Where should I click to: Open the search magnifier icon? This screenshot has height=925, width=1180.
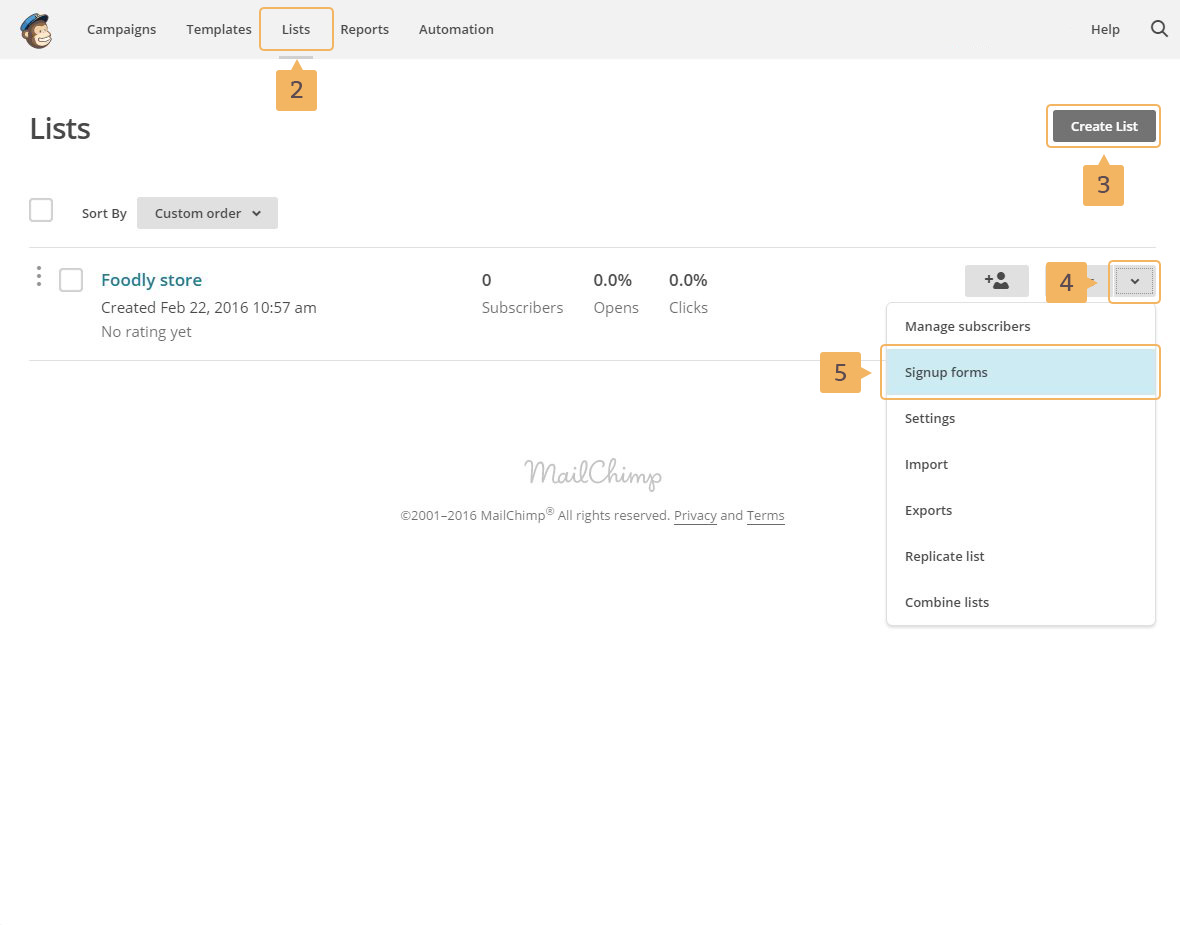tap(1159, 29)
